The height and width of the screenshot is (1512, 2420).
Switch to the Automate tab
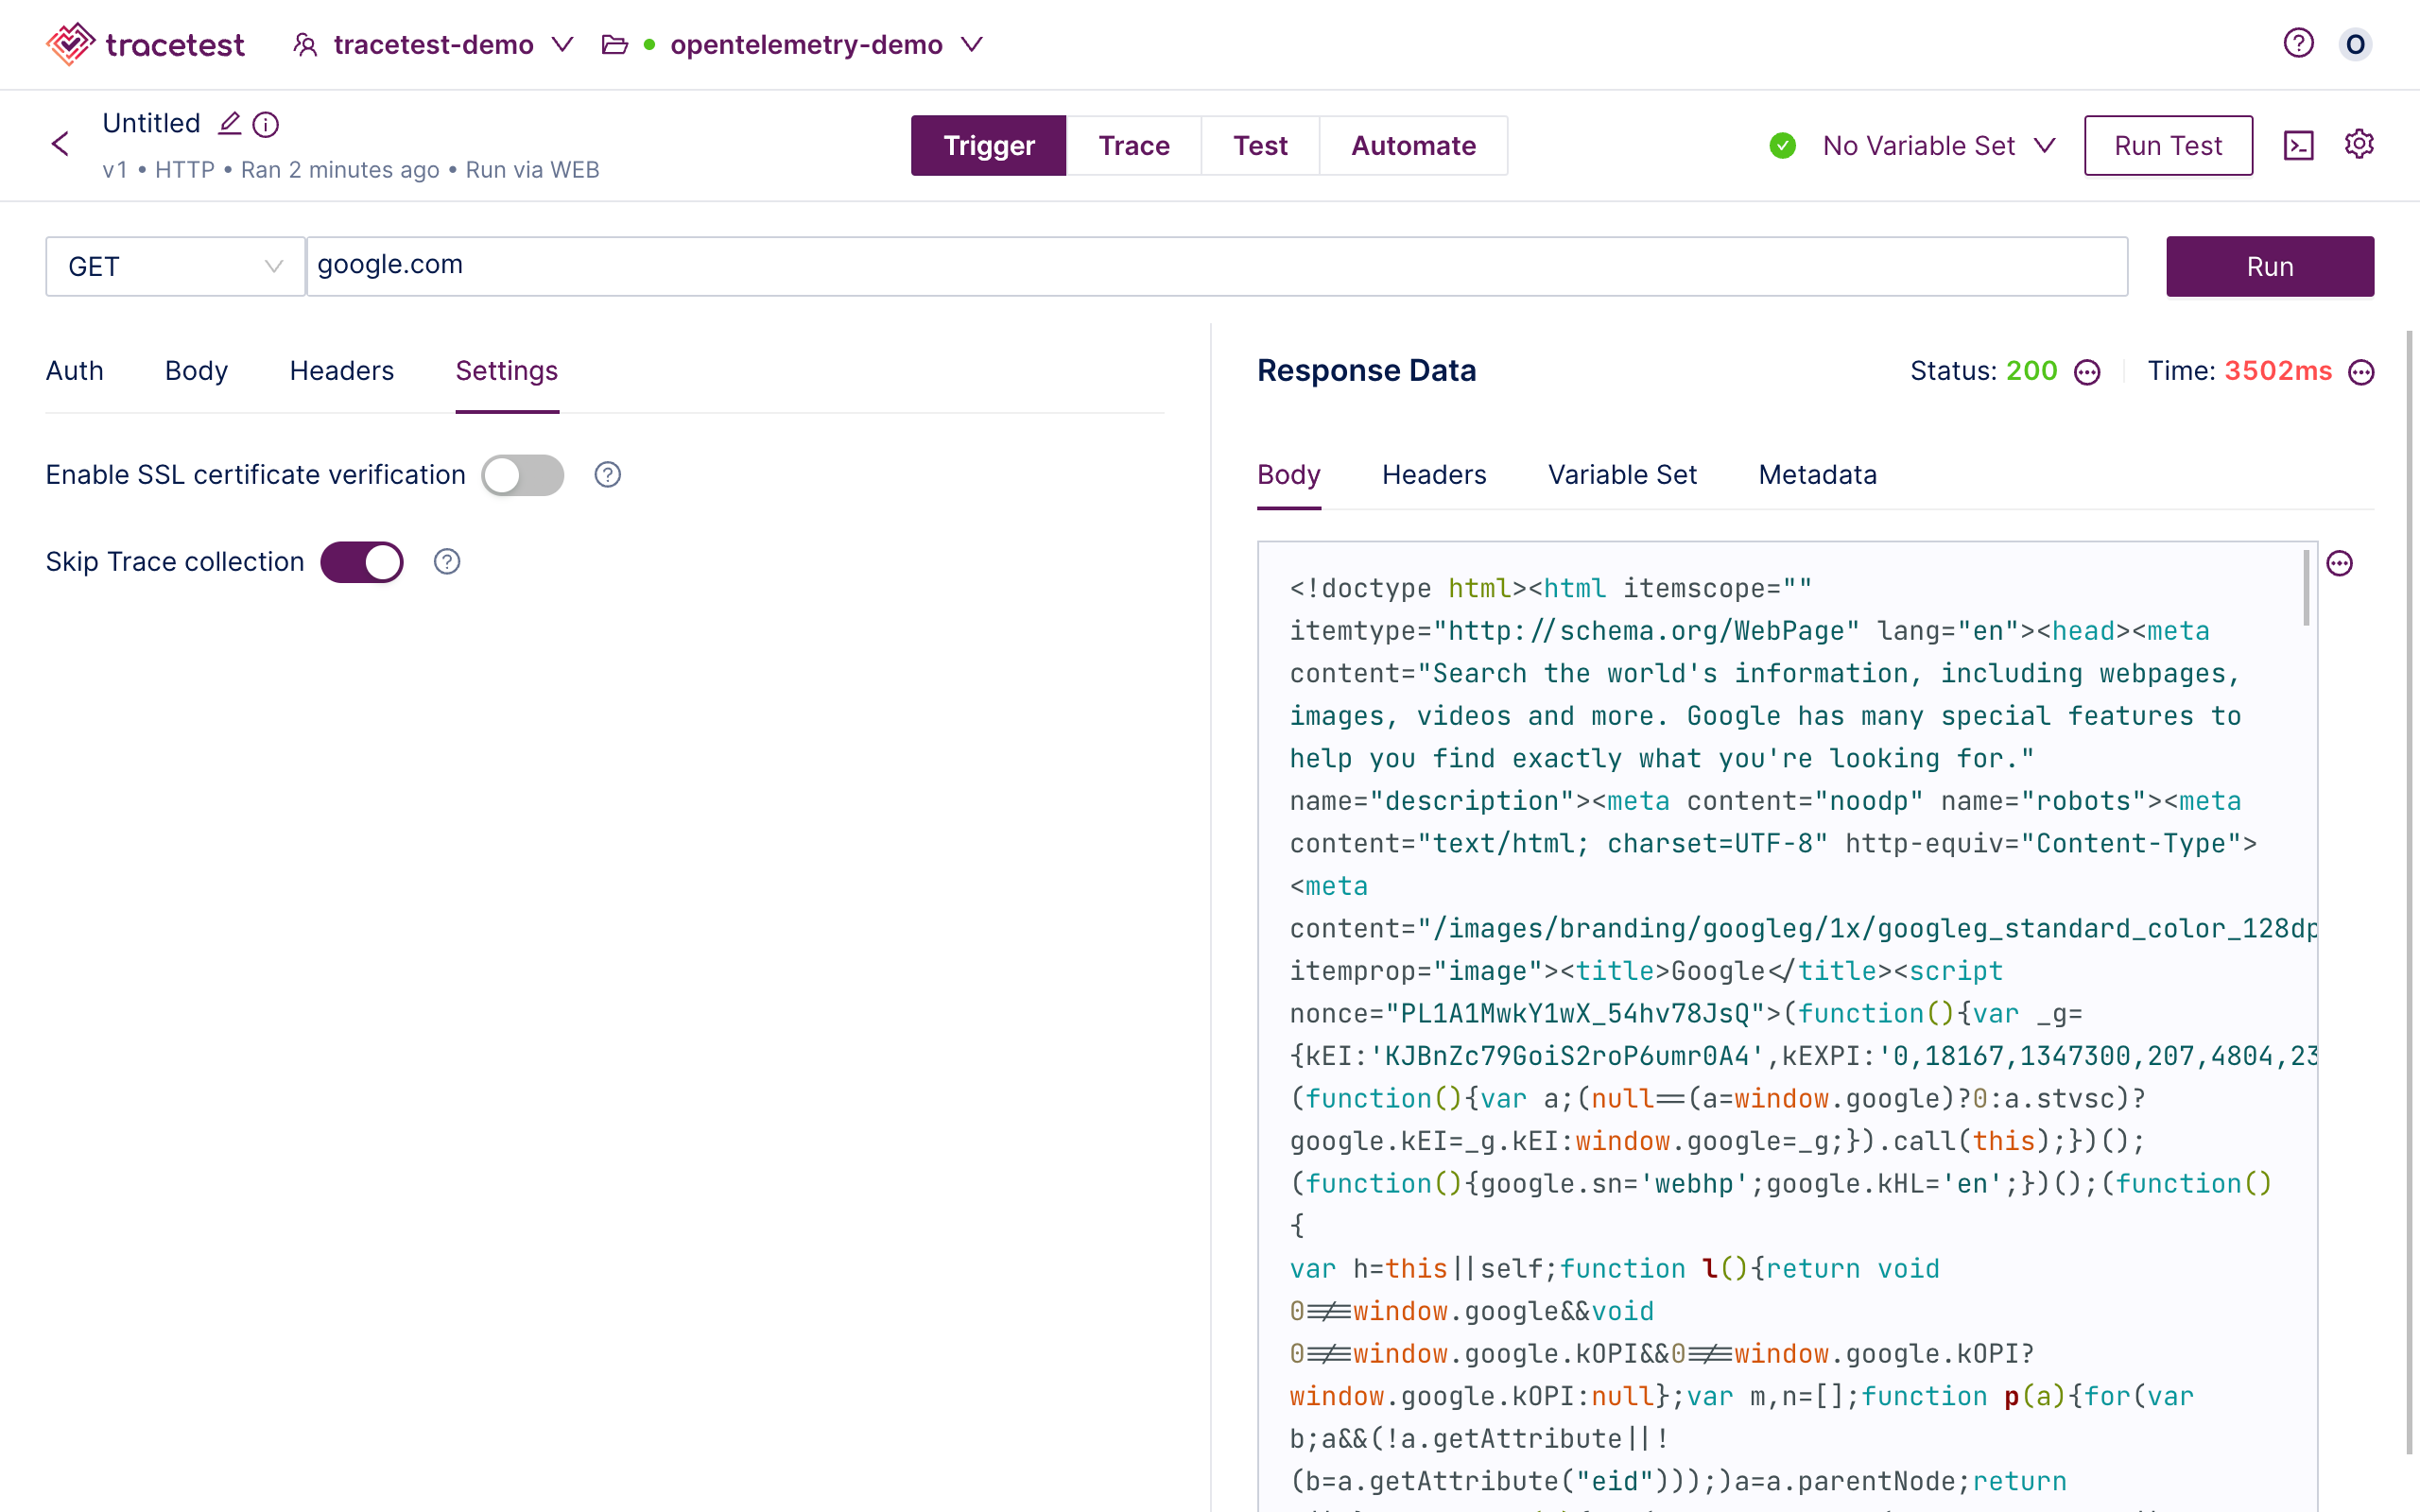[x=1413, y=146]
